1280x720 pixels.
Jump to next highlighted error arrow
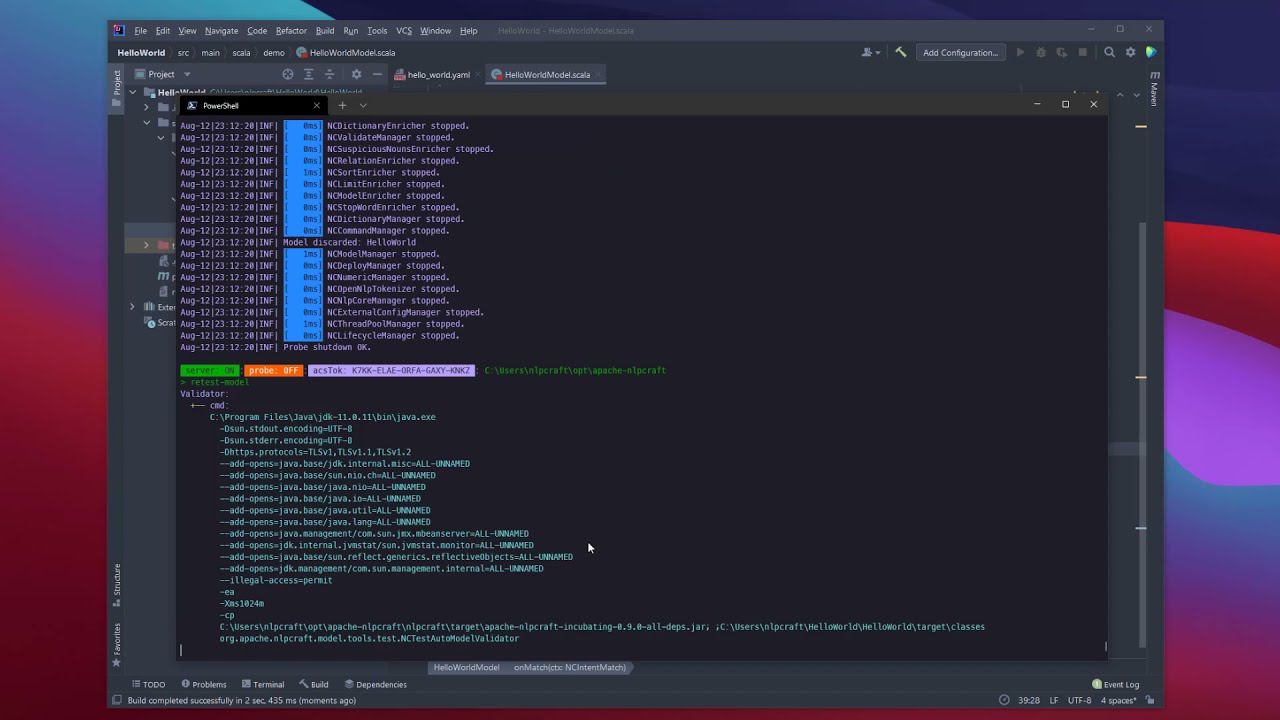tap(1135, 94)
